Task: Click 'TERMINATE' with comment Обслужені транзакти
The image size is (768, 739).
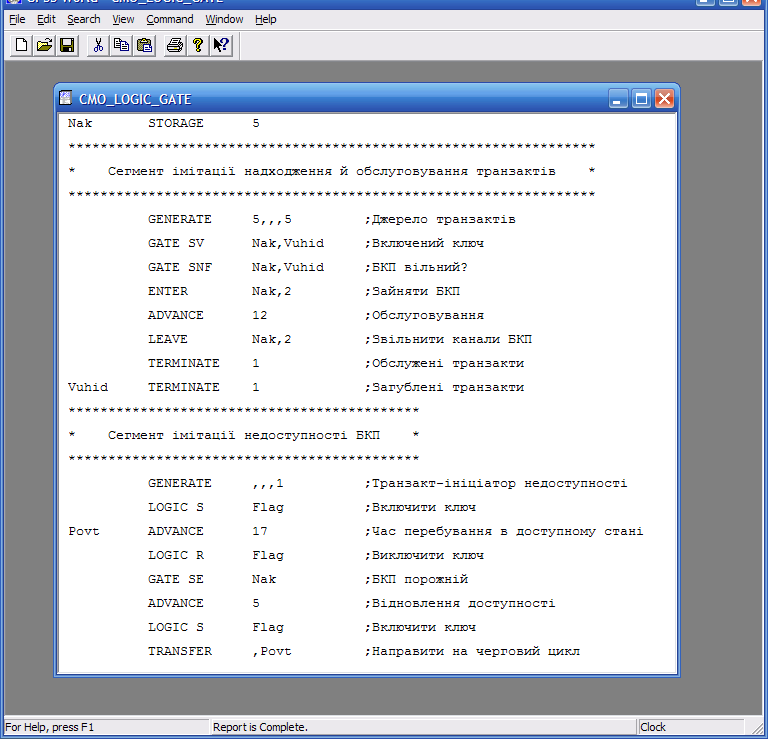Action: click(184, 363)
